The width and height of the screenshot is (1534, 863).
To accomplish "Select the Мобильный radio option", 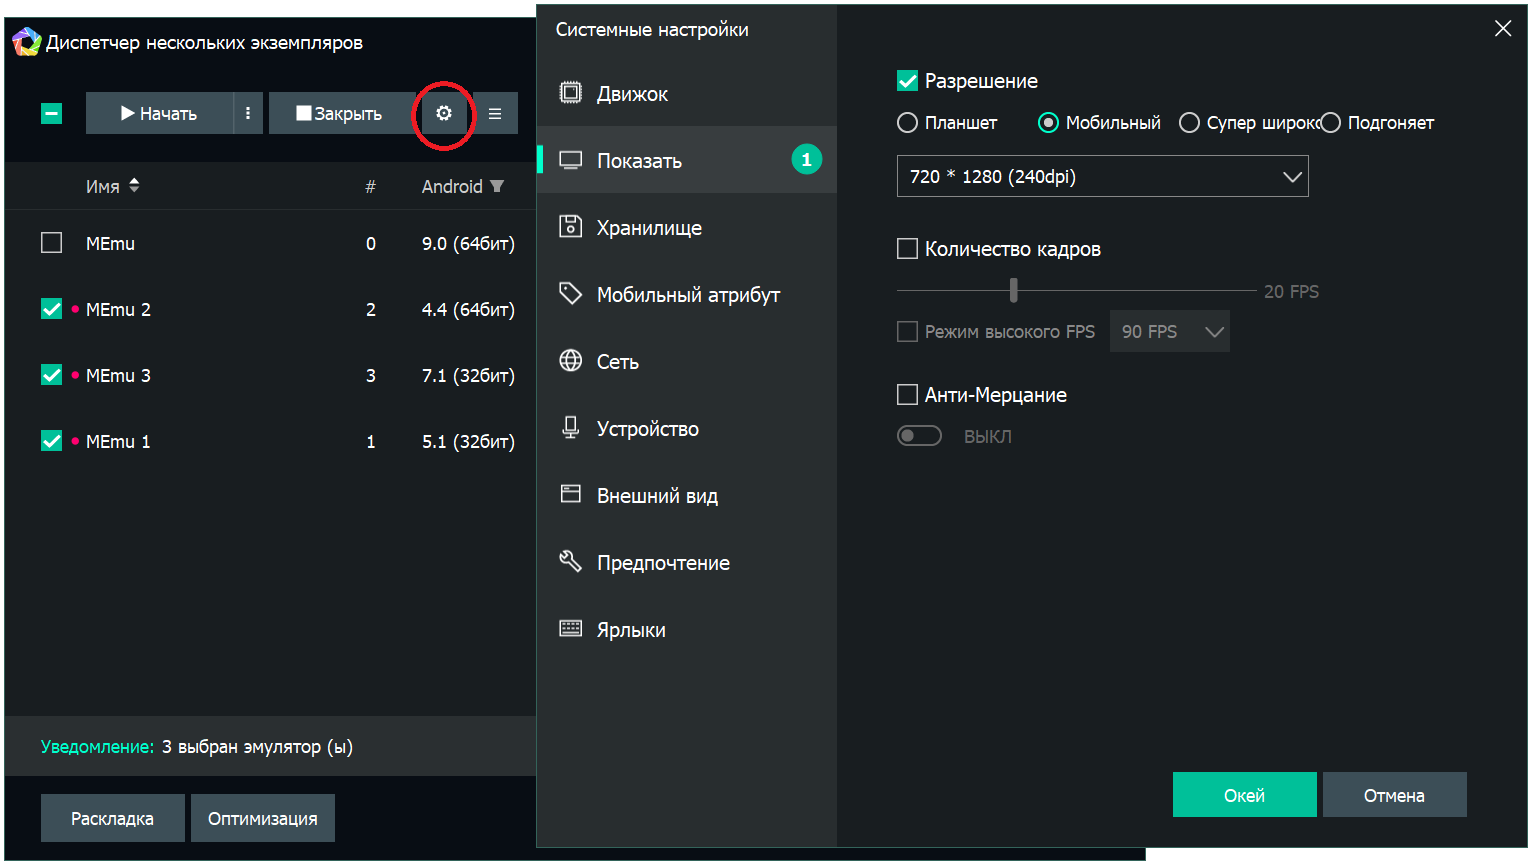I will 1048,123.
